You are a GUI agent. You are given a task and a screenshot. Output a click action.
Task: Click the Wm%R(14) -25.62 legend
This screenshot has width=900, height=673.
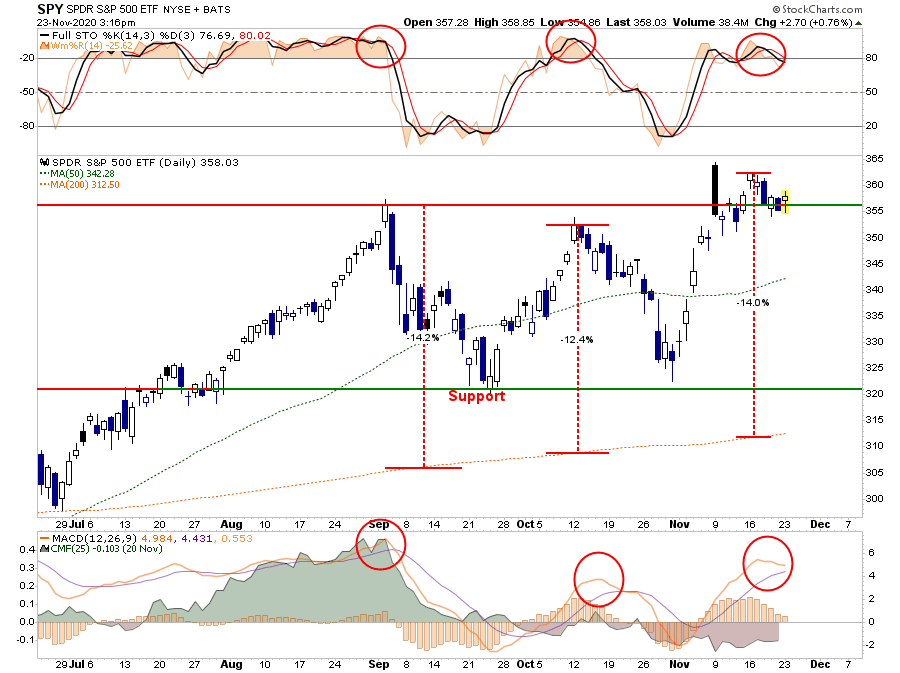[x=86, y=46]
